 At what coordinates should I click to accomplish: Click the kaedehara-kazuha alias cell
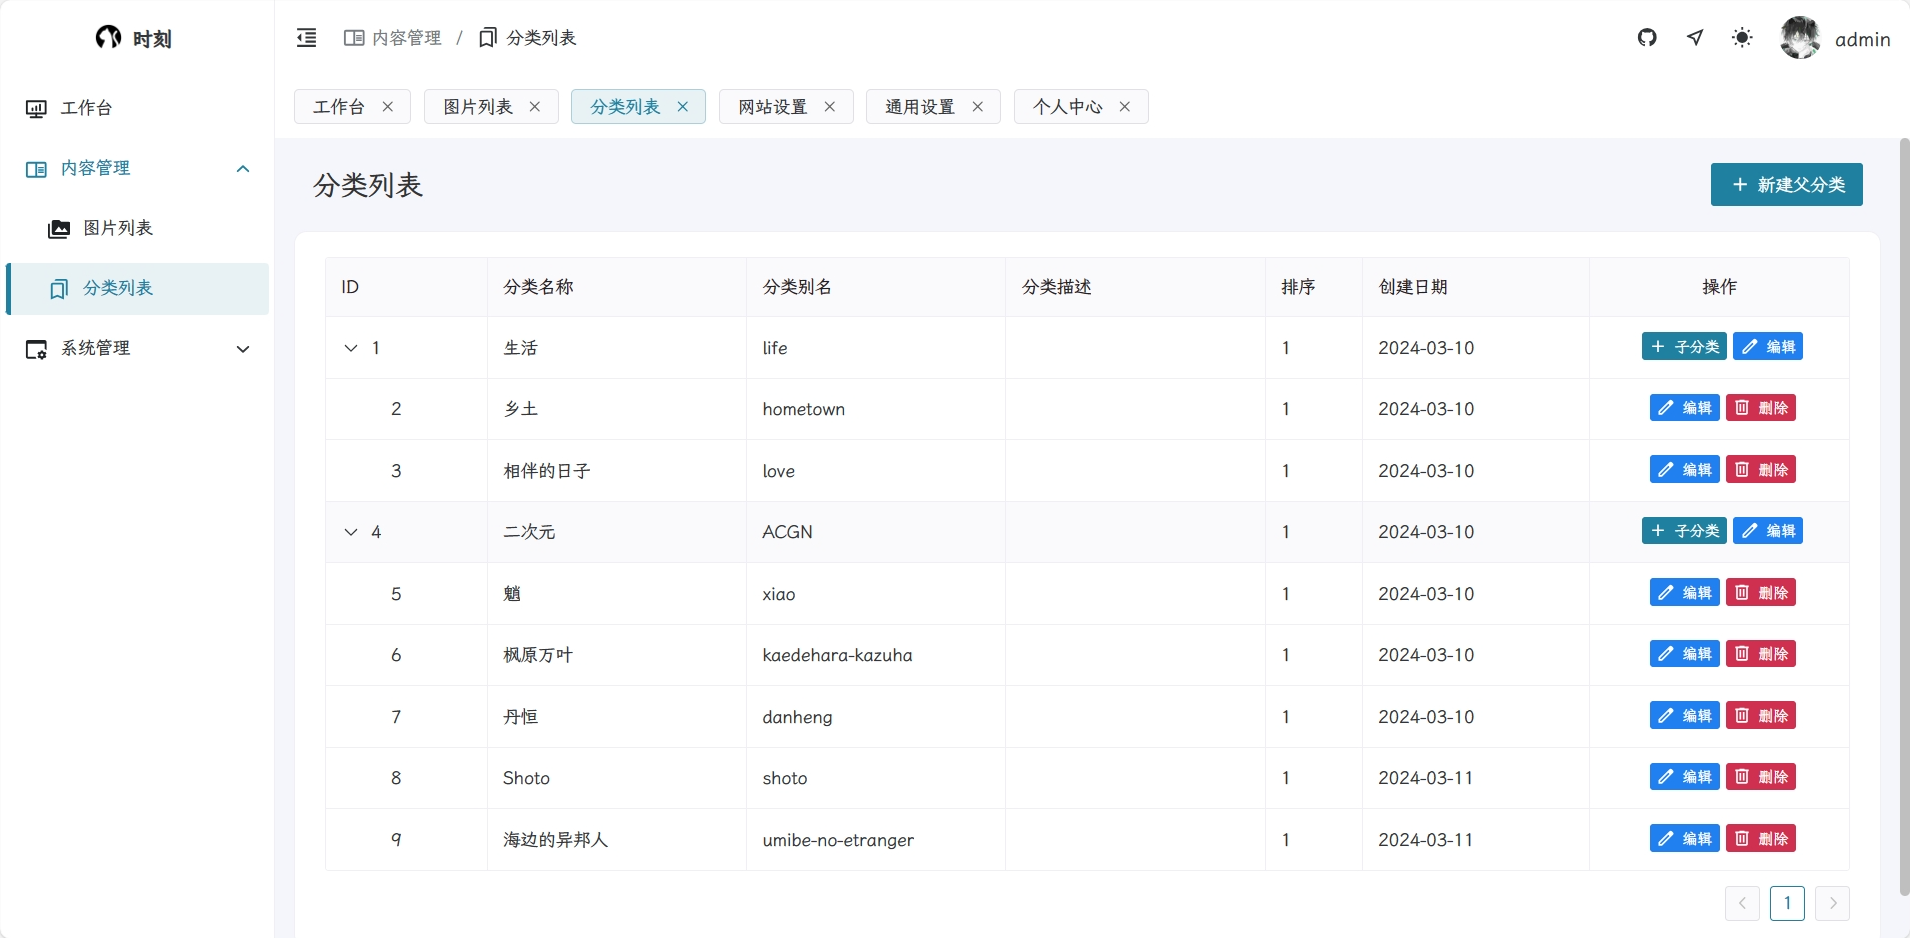(876, 655)
